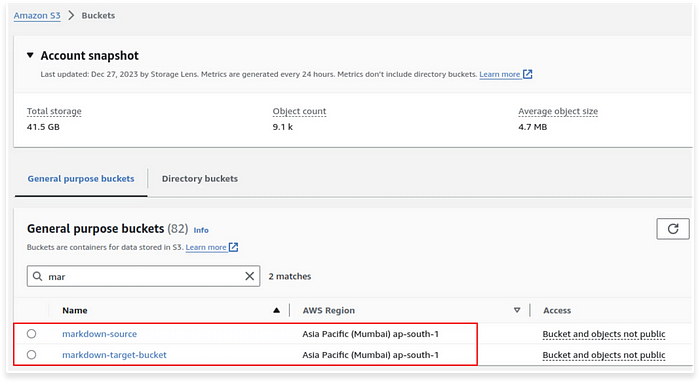
Task: Click the refresh buckets icon button
Action: (x=673, y=229)
